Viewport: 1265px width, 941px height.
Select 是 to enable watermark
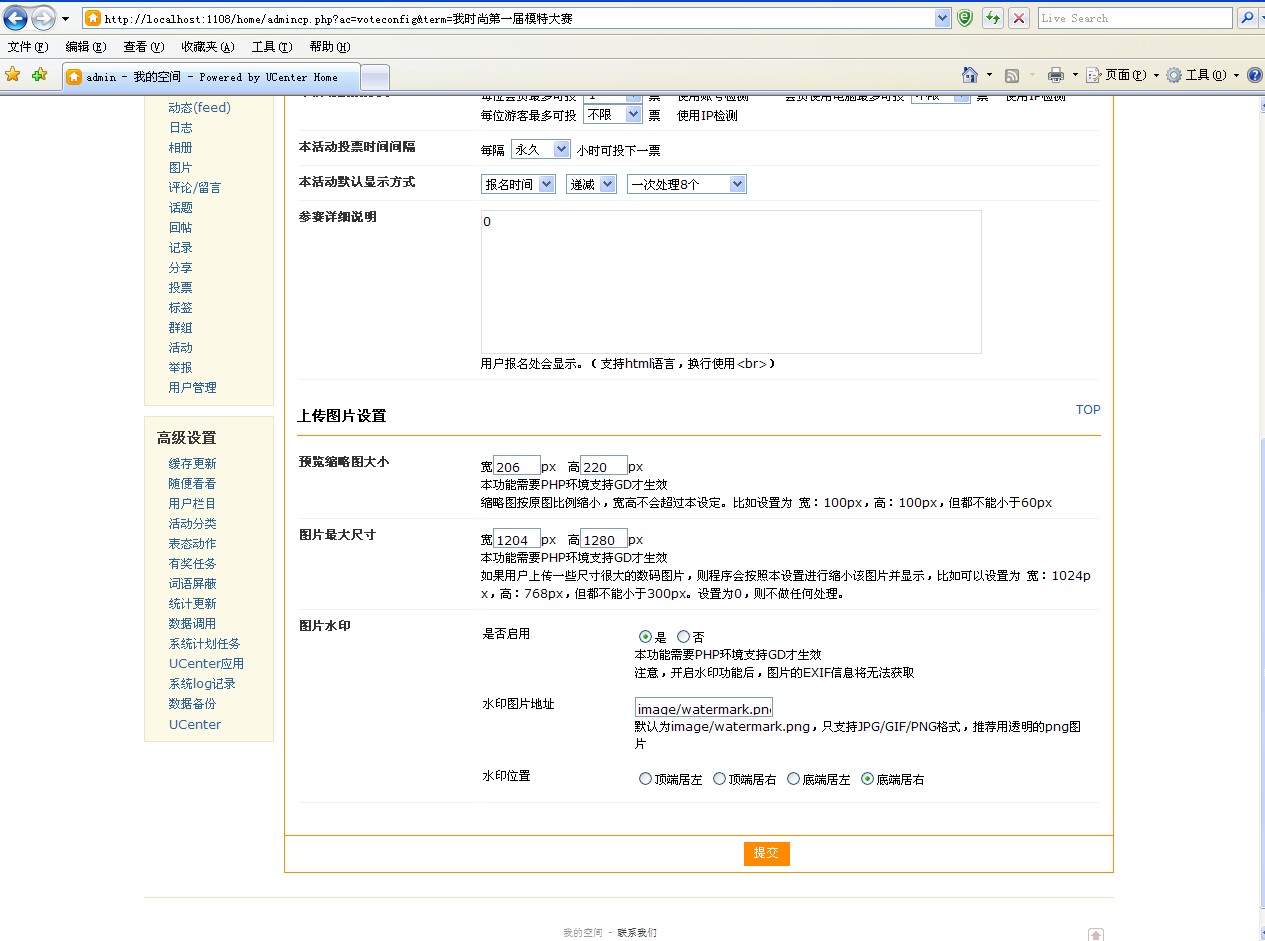pos(645,636)
